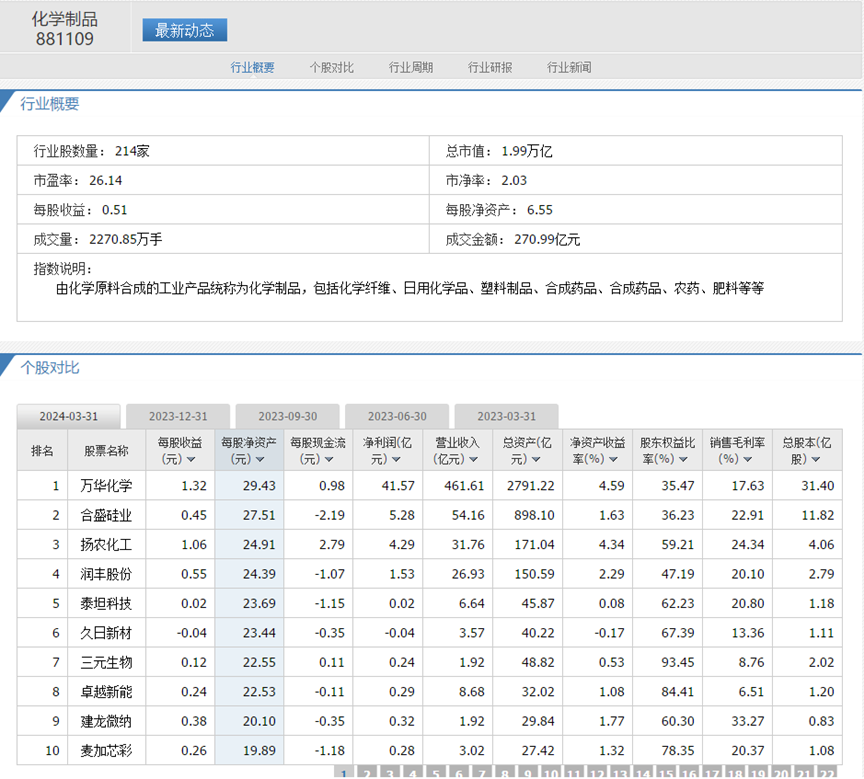Click the 市盈率 26.14 entry

click(x=78, y=180)
